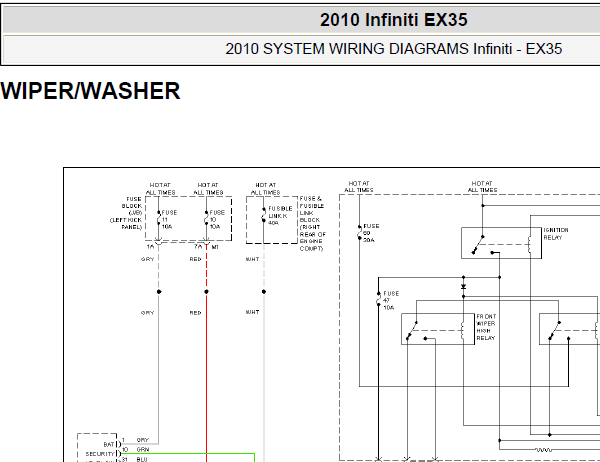Click the 'ORN' wire color label
Viewport: 600px width, 462px height.
click(x=142, y=449)
